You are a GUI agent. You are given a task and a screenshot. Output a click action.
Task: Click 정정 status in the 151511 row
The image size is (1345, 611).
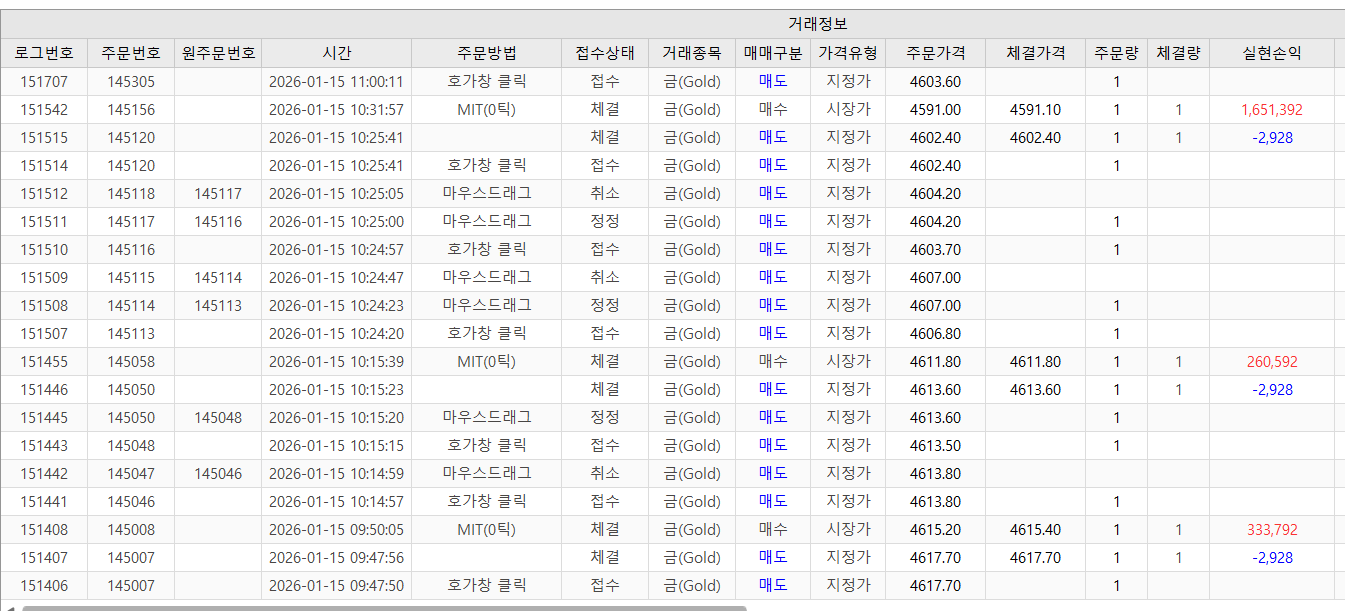coord(605,222)
